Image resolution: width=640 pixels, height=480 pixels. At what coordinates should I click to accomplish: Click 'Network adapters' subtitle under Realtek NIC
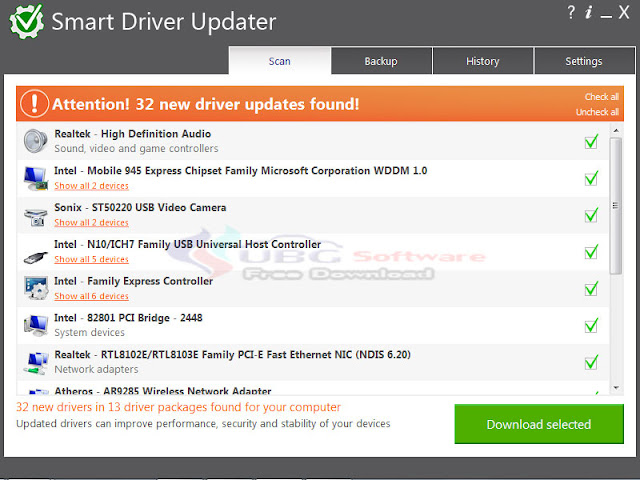pos(96,369)
